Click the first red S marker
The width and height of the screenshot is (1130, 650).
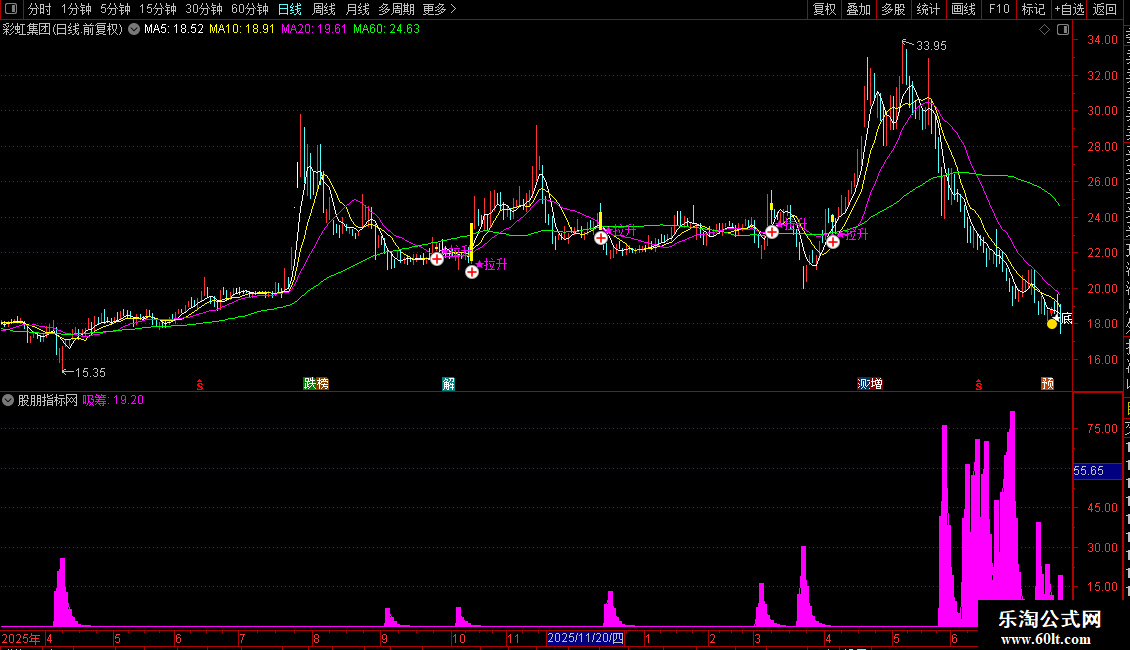(200, 385)
